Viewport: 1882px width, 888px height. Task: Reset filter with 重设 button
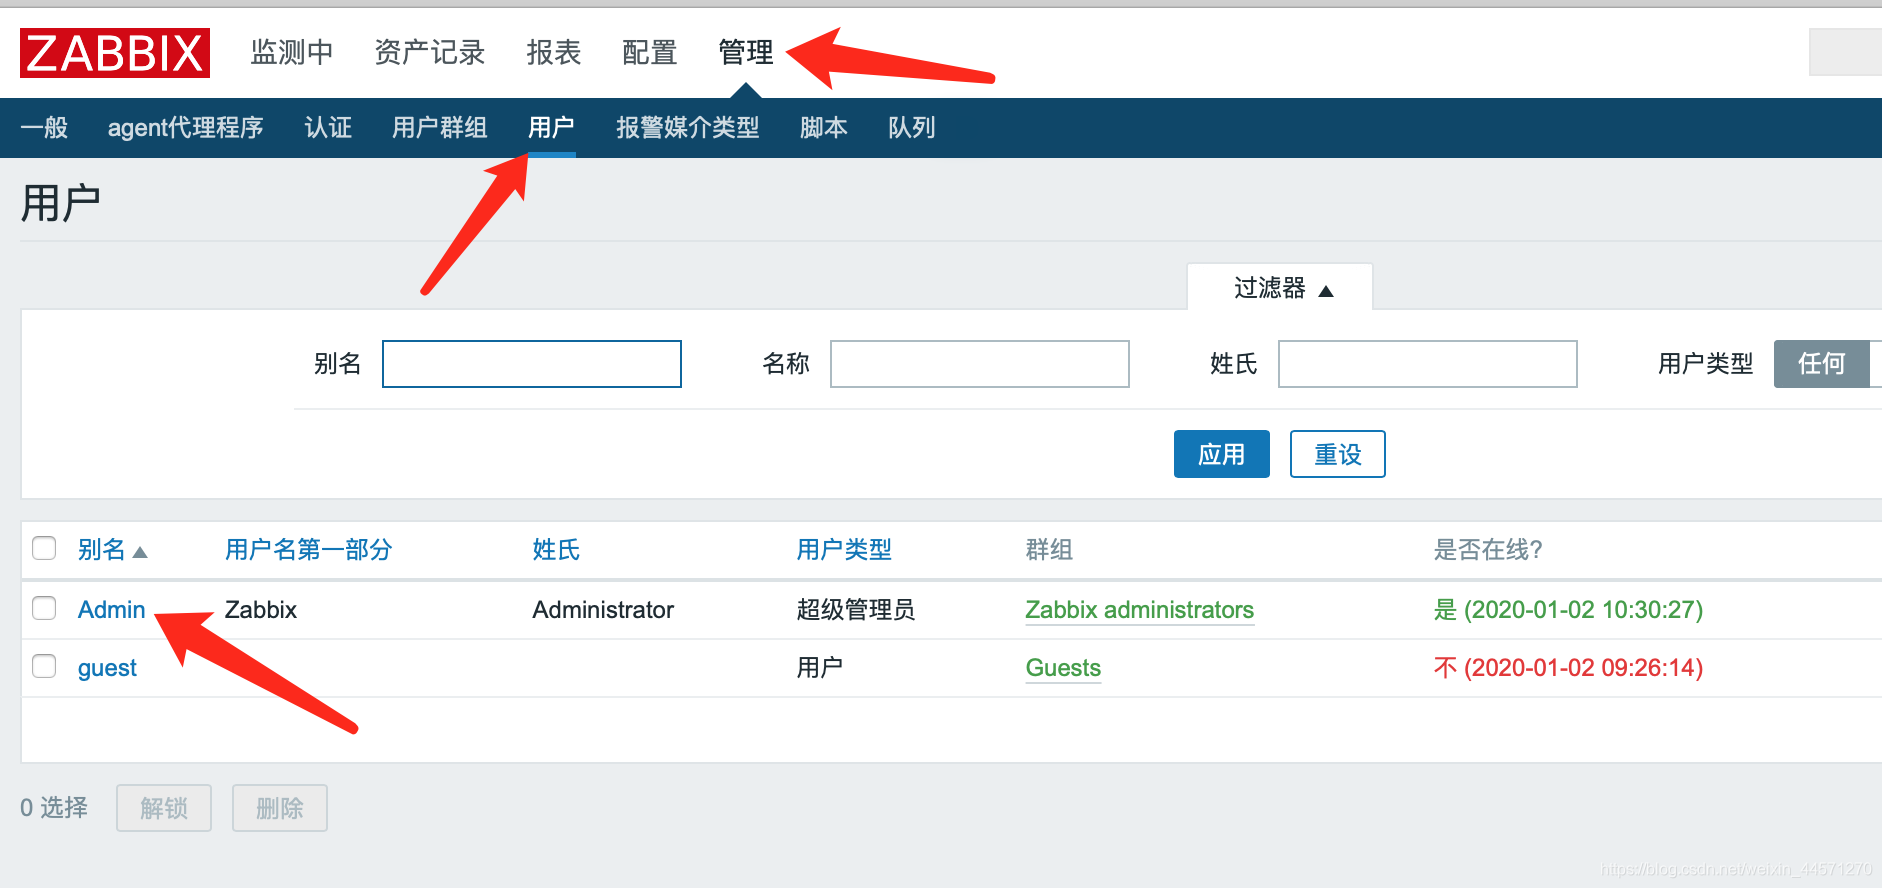pos(1338,454)
